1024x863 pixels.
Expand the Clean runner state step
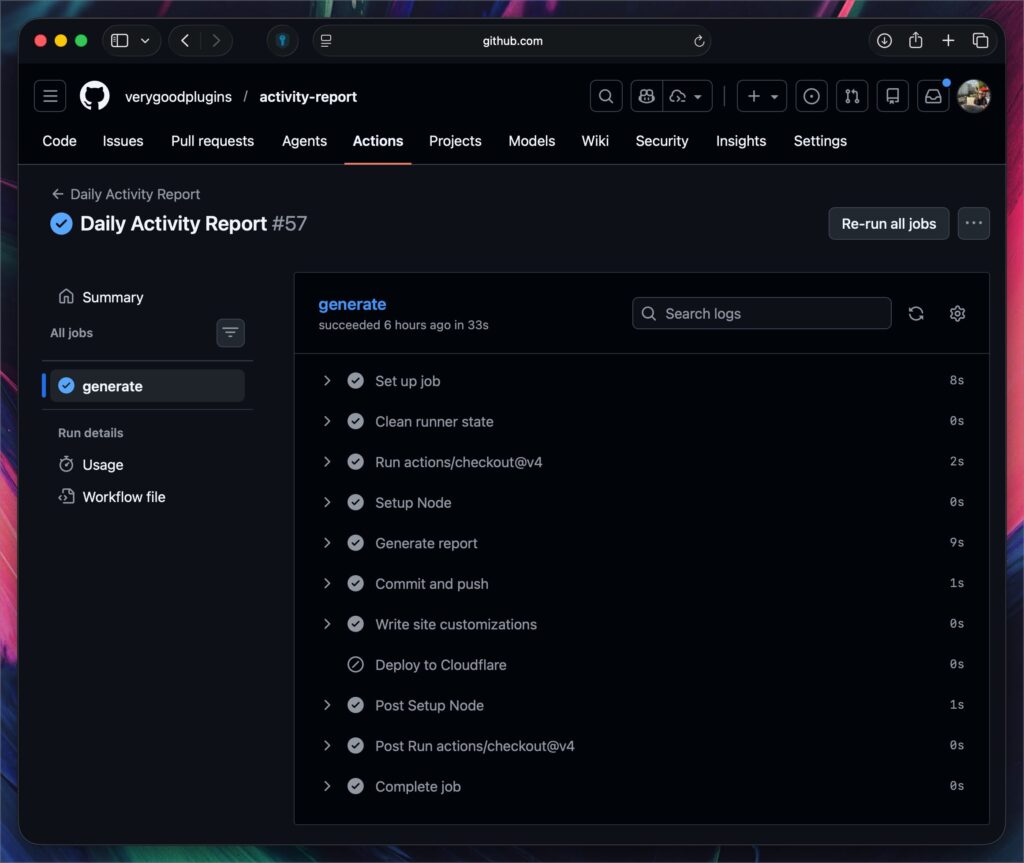pyautogui.click(x=641, y=421)
